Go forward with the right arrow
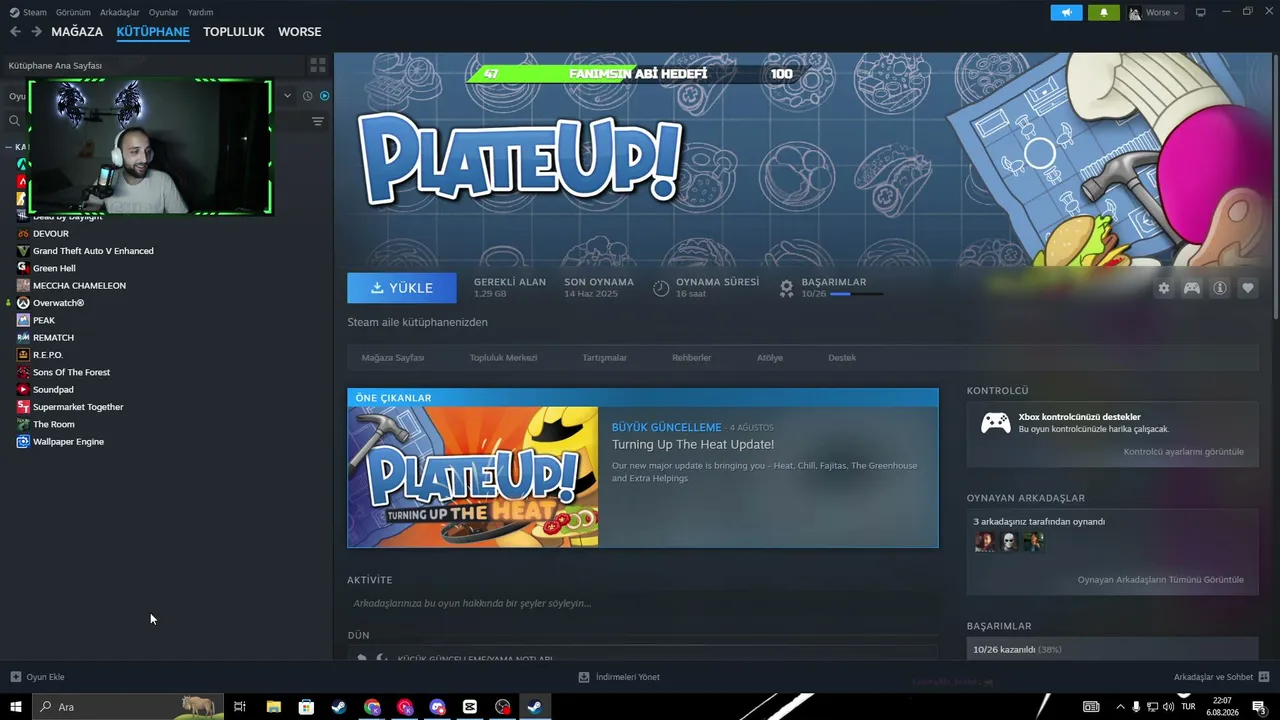The height and width of the screenshot is (720, 1280). 36,31
